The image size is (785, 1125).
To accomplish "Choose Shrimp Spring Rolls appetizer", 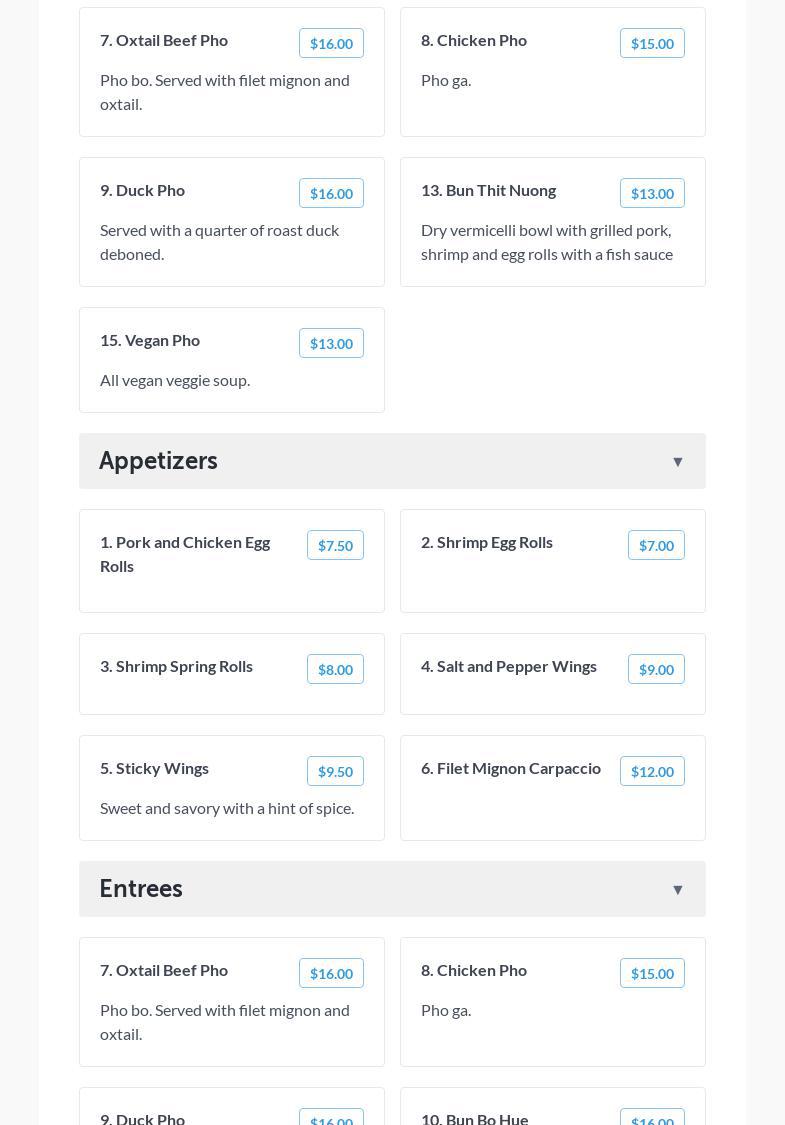I will coord(176,666).
